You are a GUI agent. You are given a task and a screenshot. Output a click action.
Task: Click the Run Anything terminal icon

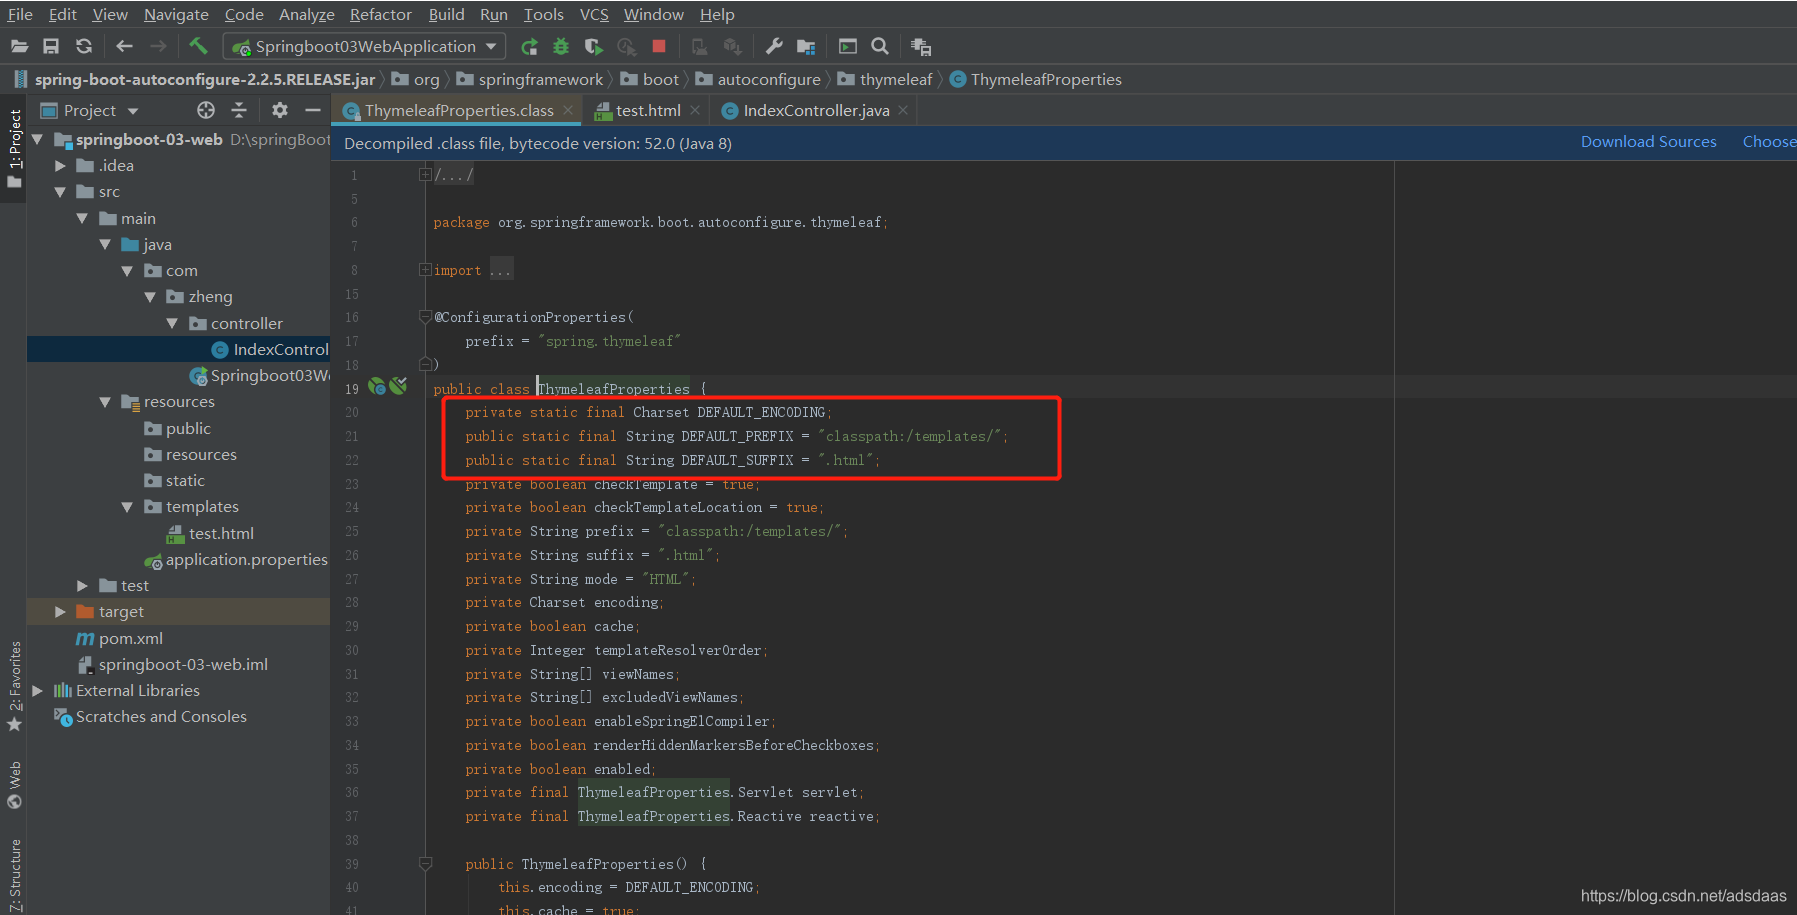848,46
